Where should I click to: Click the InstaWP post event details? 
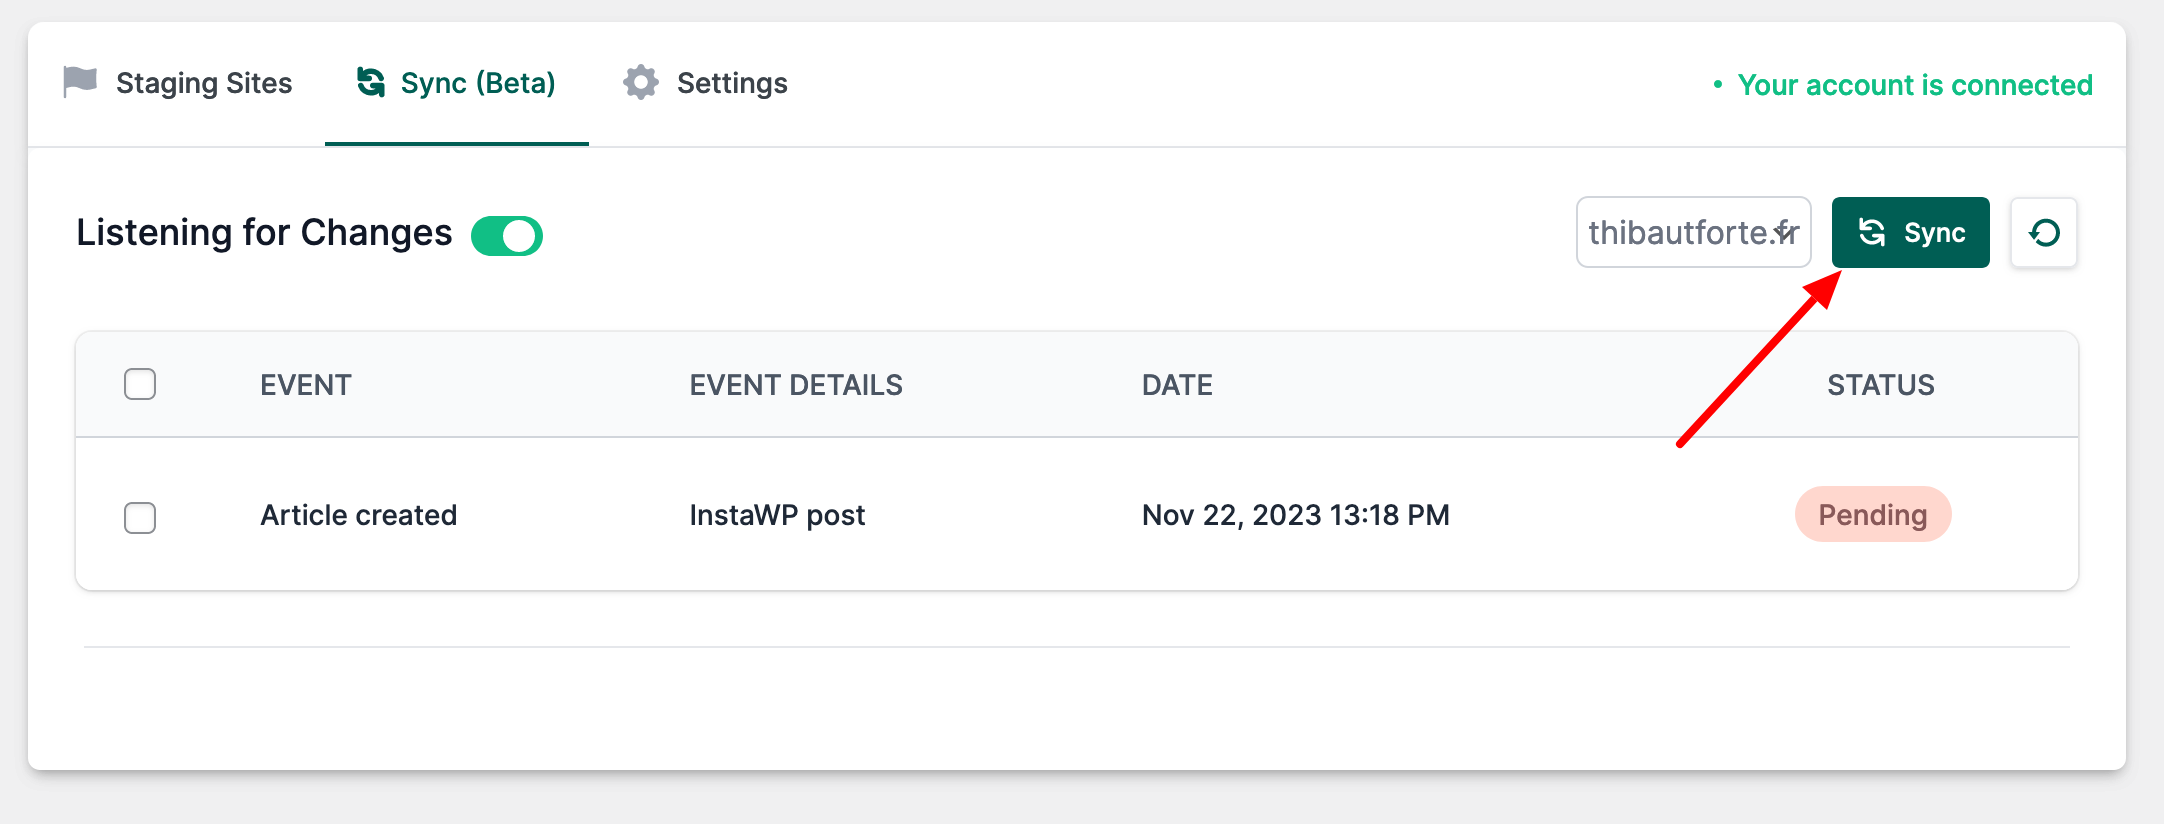coord(777,515)
